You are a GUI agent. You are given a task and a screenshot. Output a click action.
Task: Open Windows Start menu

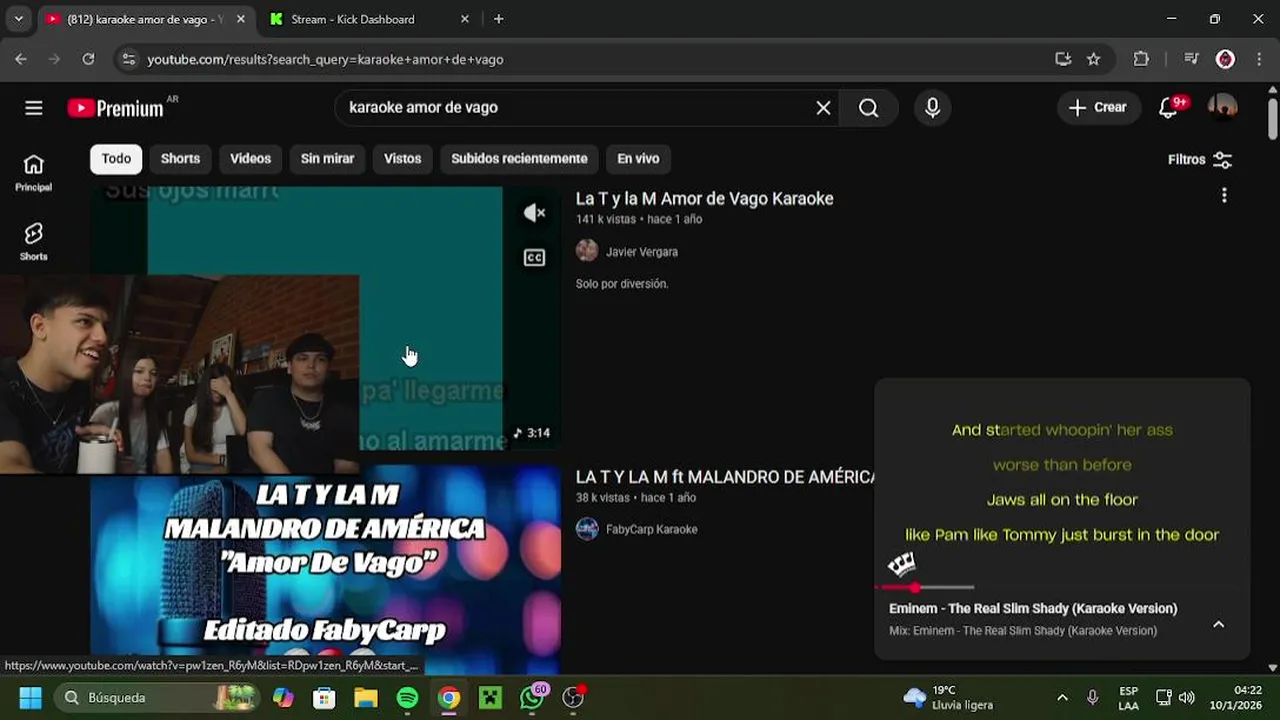[31, 697]
